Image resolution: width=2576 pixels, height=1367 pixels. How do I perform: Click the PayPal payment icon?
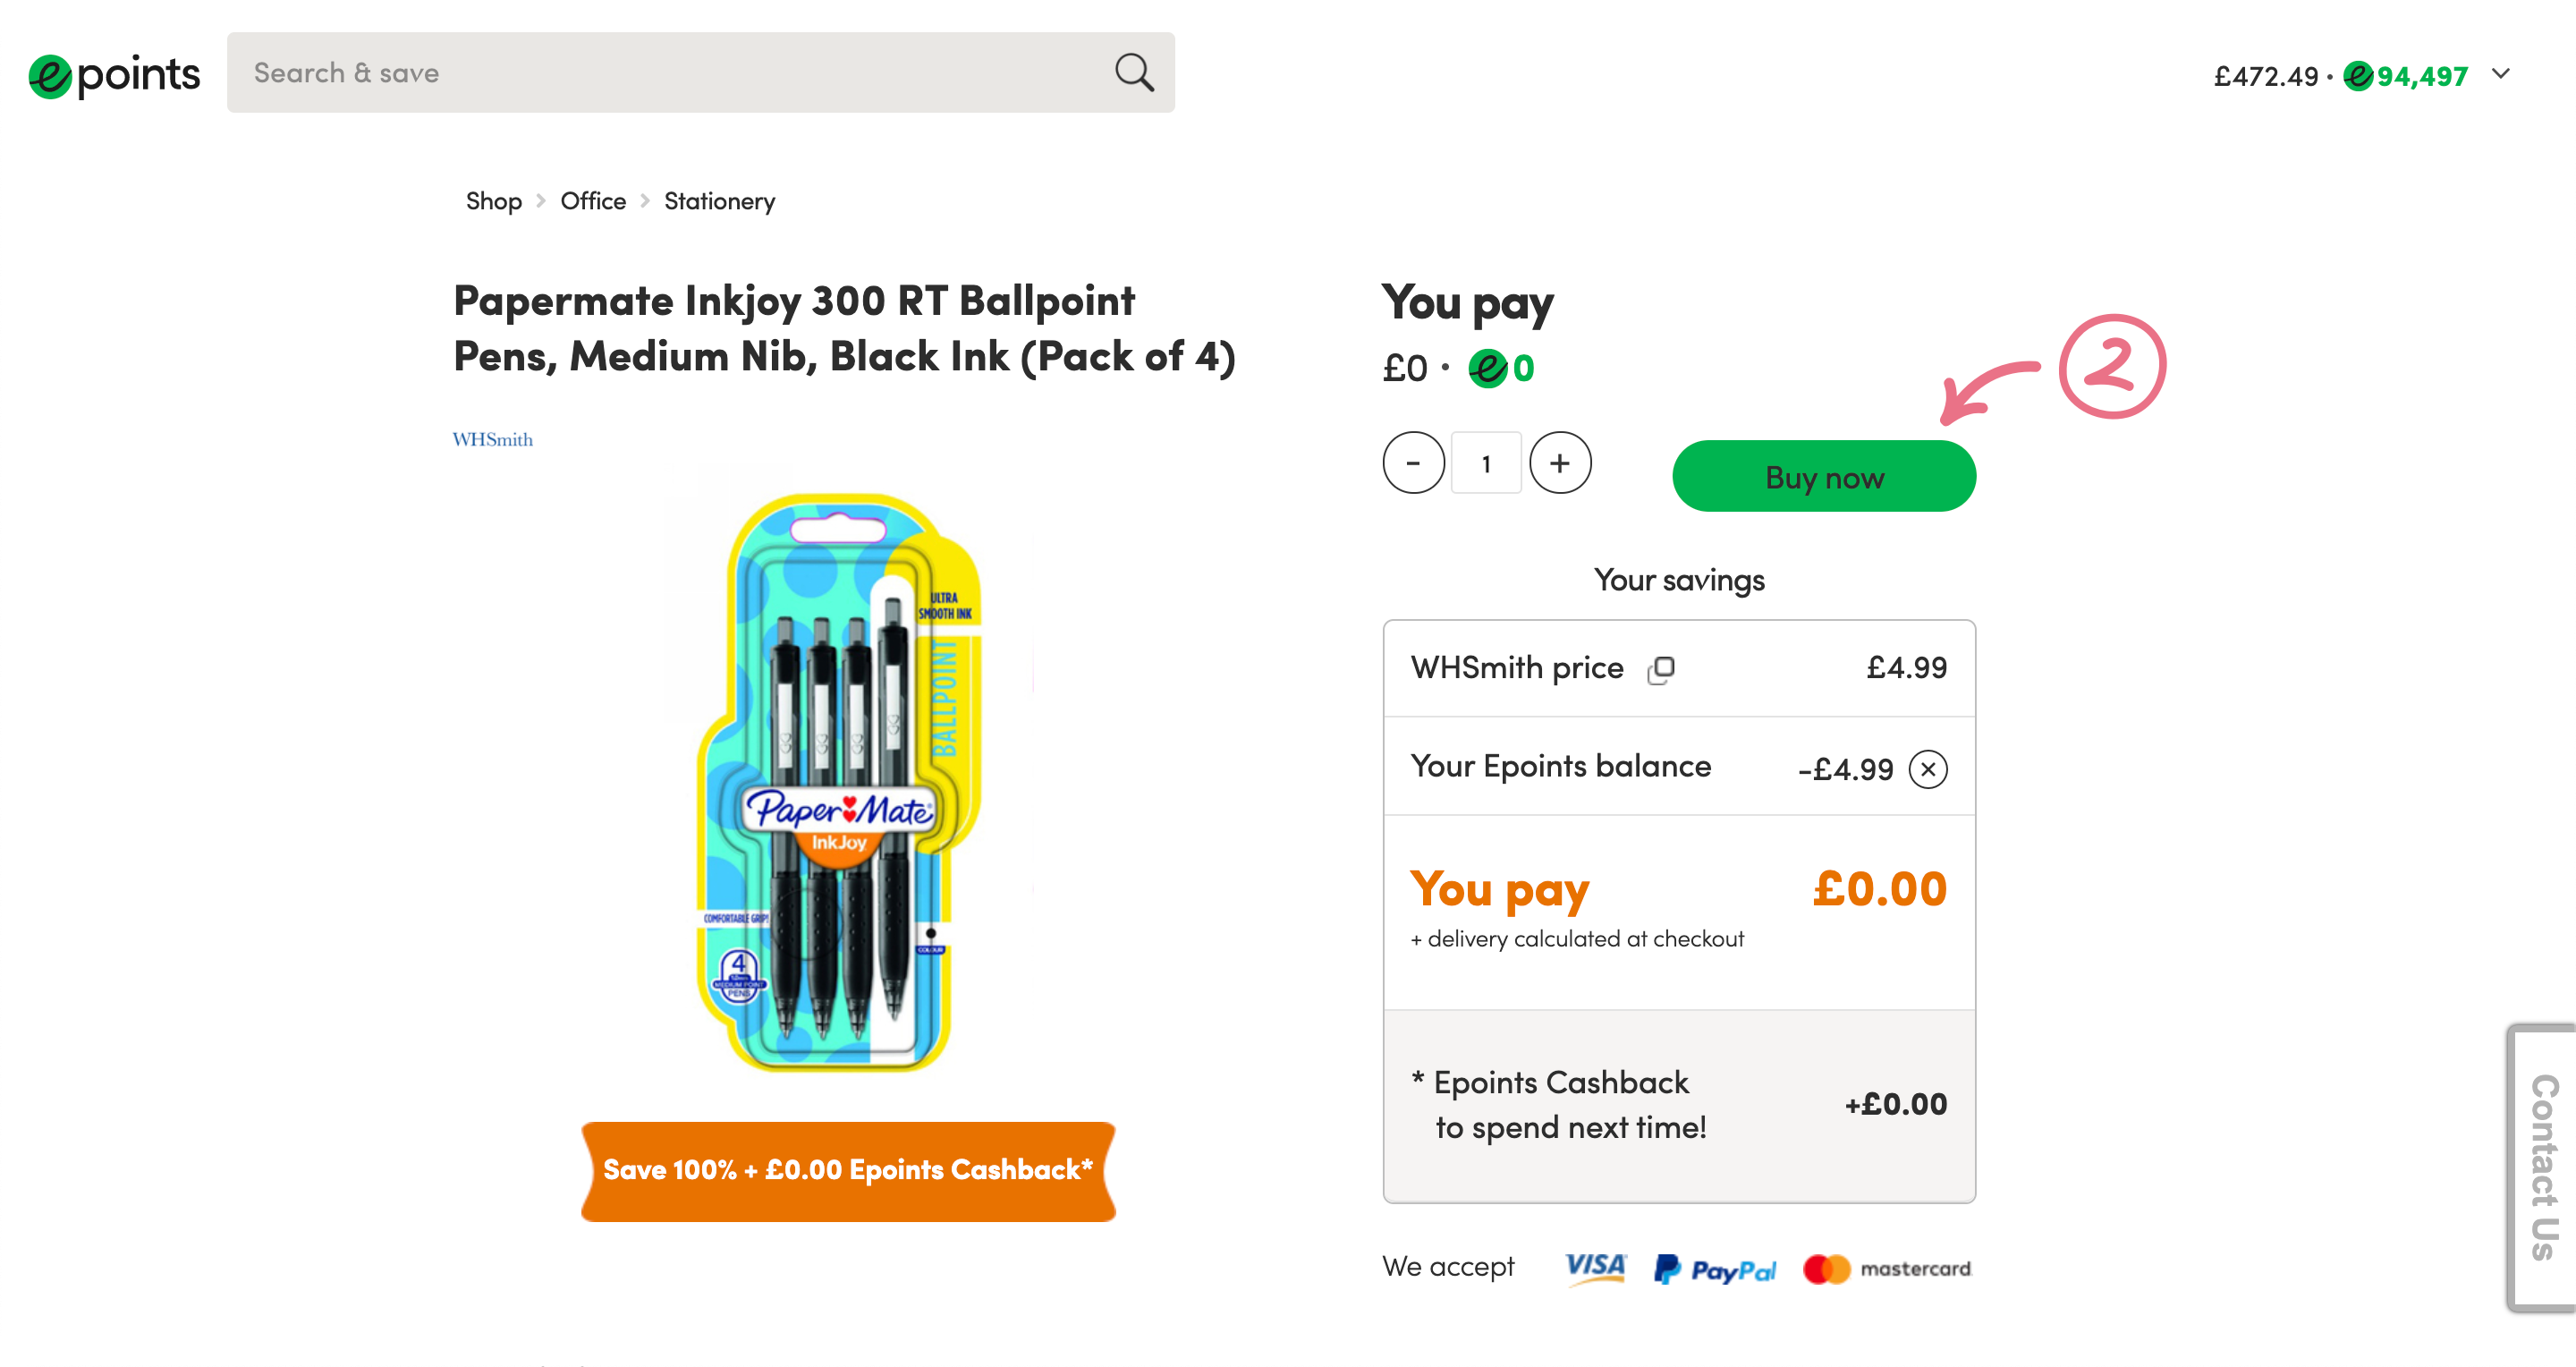[x=1714, y=1269]
